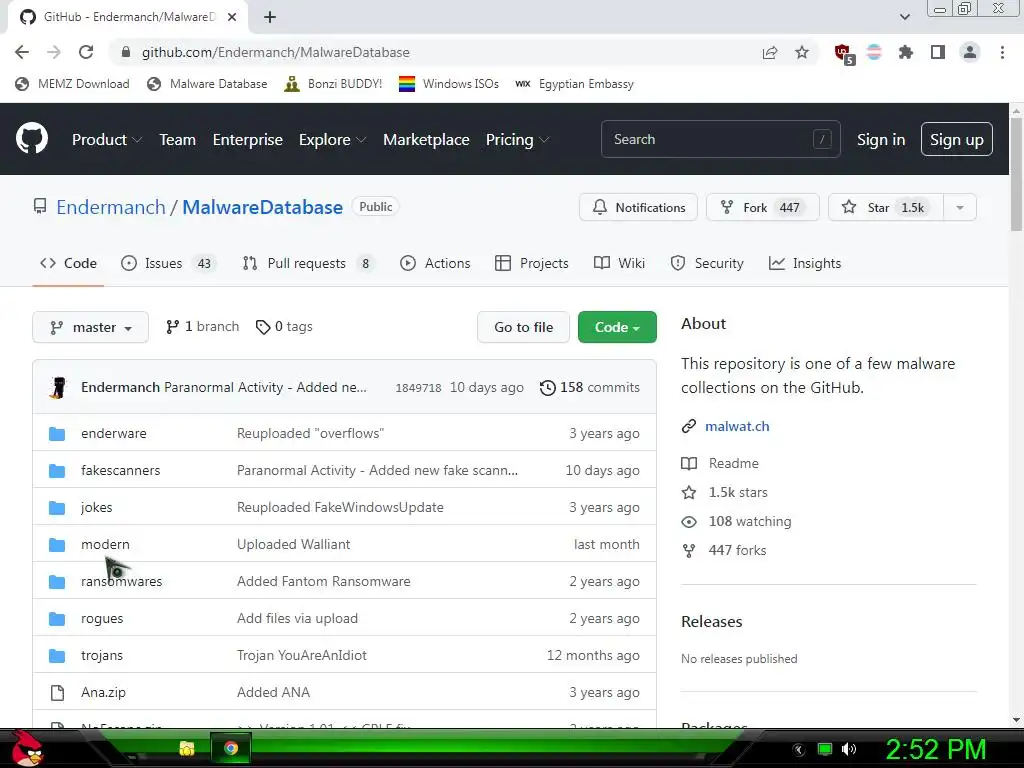Switch to the Pull requests tab
Screen dimensions: 1024x768
pyautogui.click(x=308, y=263)
